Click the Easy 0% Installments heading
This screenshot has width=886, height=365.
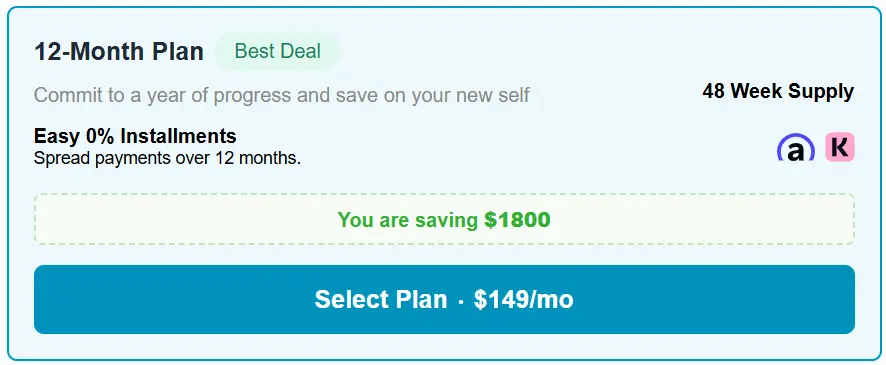point(135,136)
